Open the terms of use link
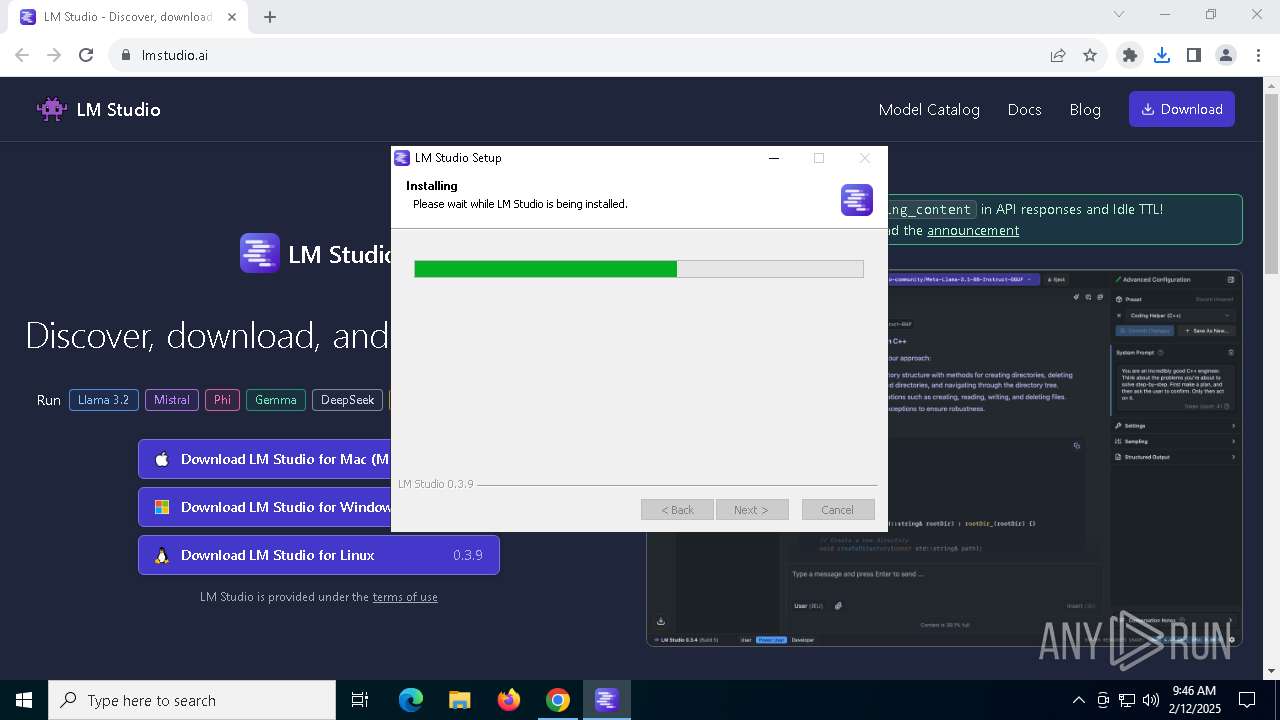 click(x=405, y=597)
